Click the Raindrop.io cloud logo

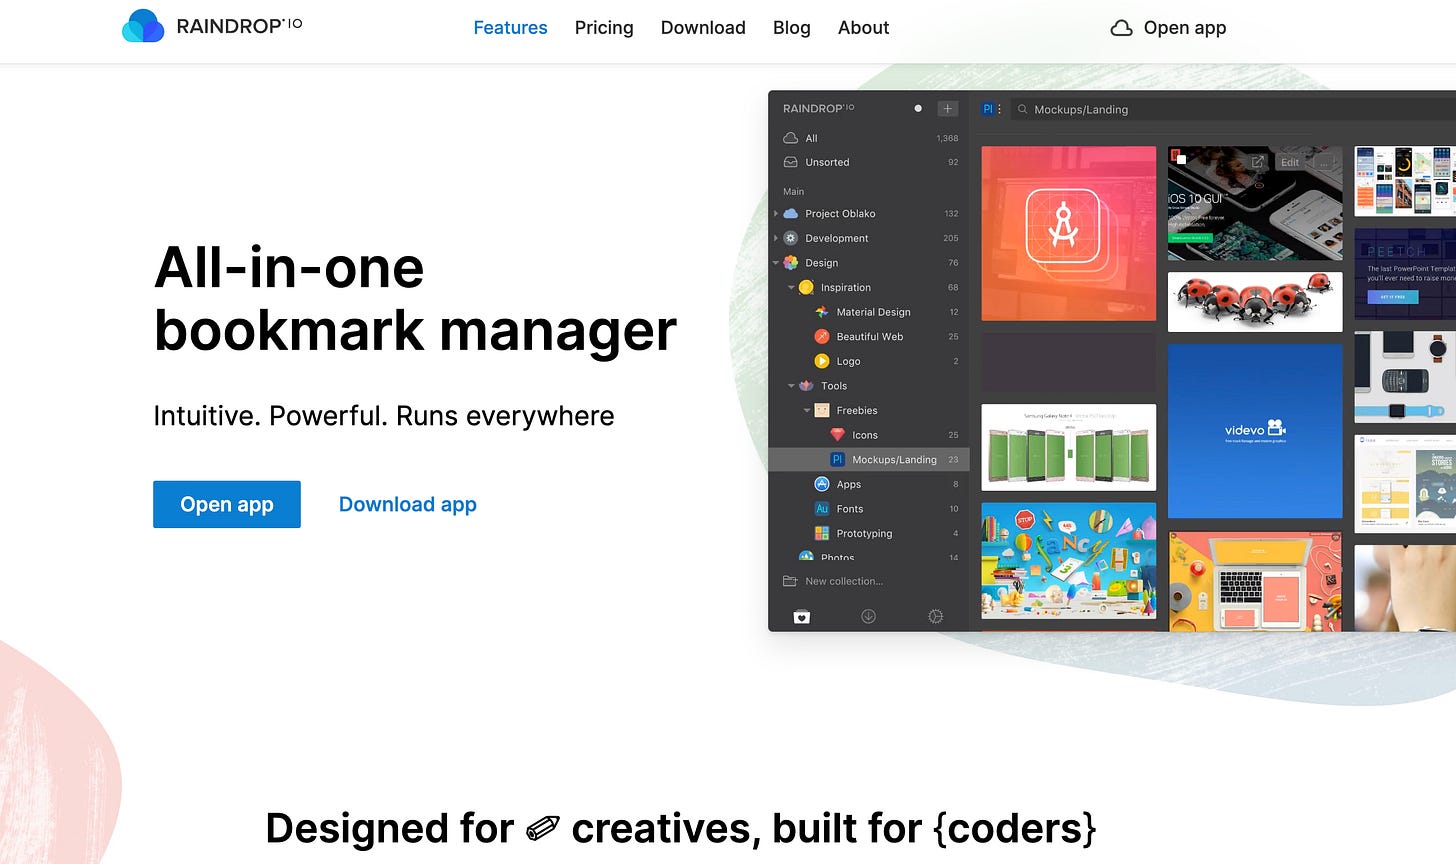[x=143, y=27]
